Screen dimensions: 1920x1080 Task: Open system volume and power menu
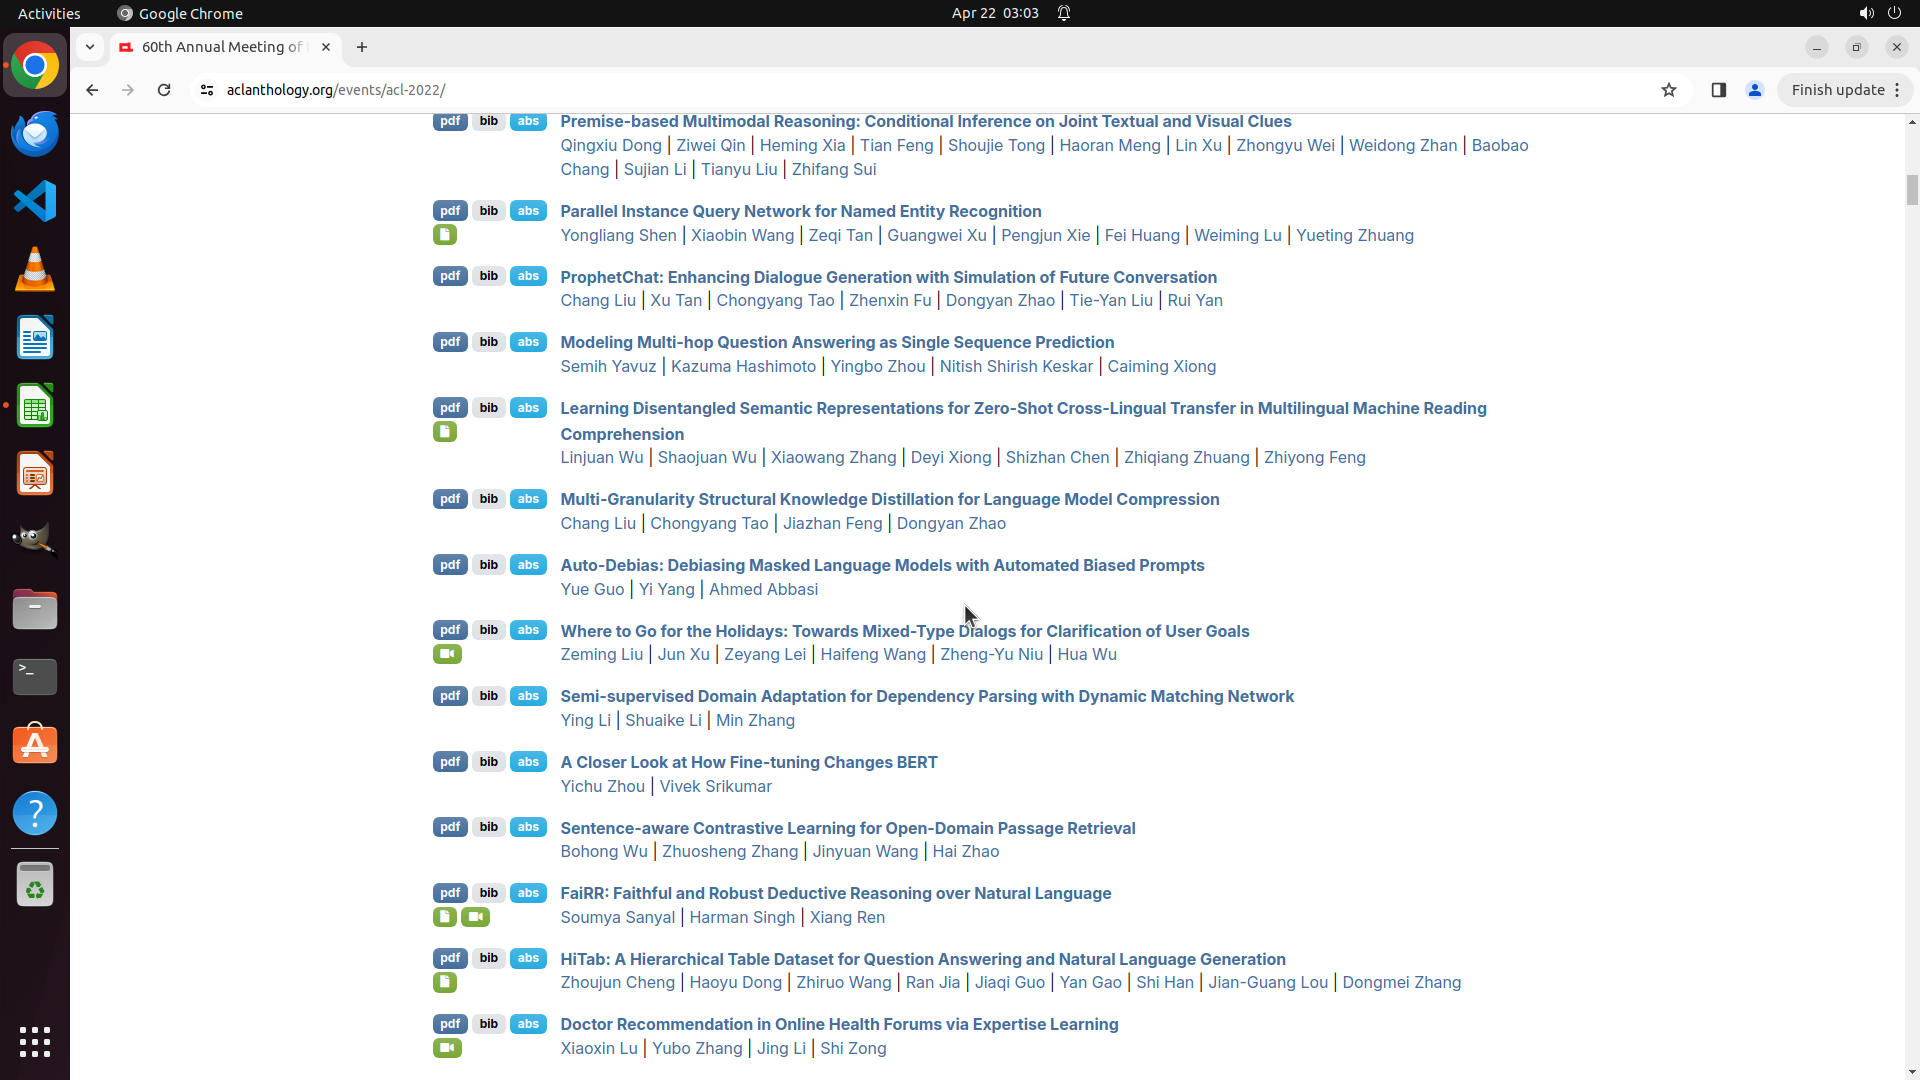[1880, 13]
